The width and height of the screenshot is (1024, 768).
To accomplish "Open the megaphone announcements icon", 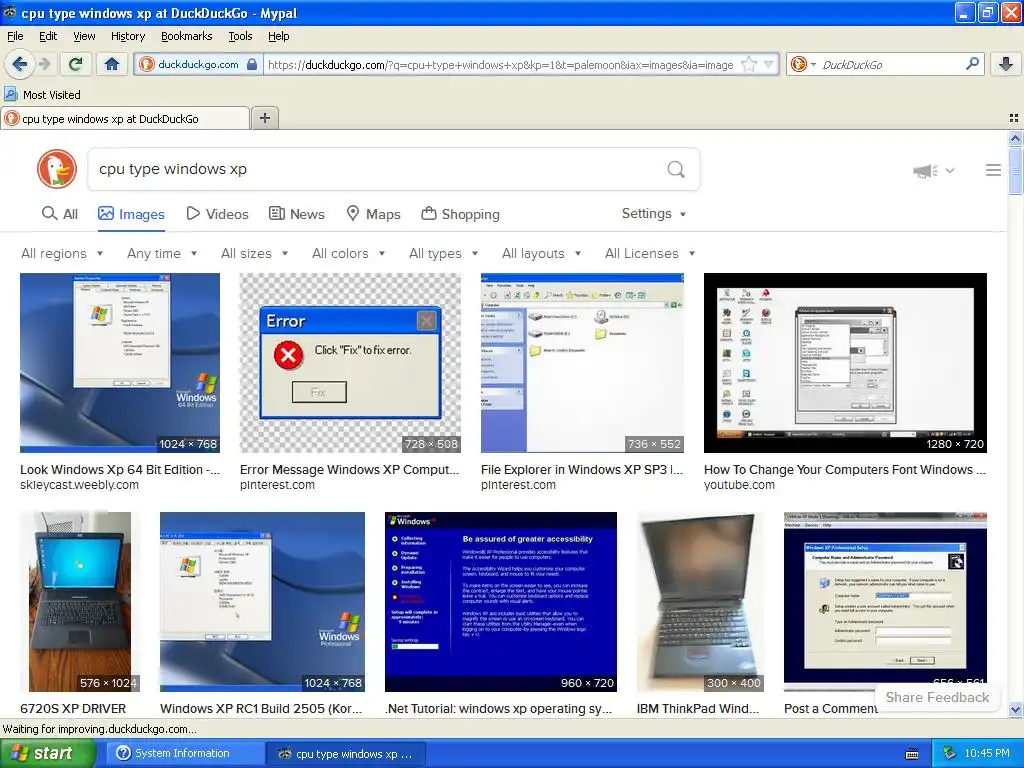I will click(925, 171).
